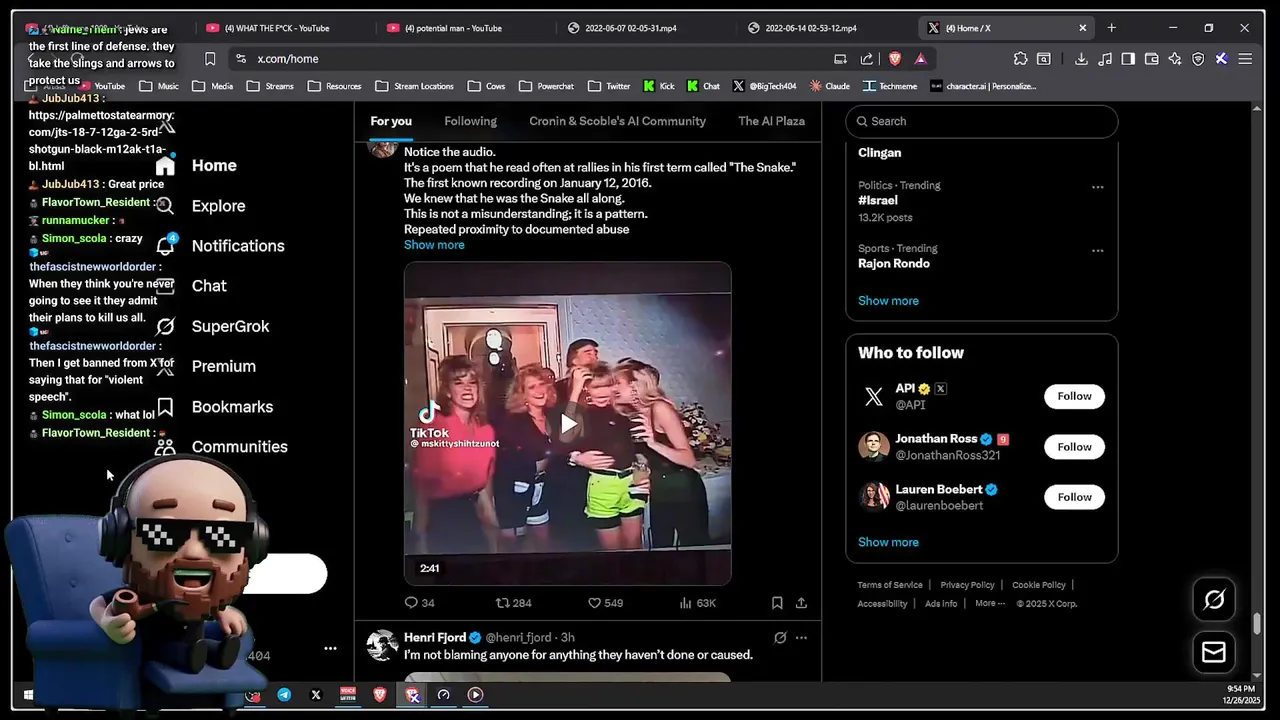Open the #Israel trending topic

(878, 201)
